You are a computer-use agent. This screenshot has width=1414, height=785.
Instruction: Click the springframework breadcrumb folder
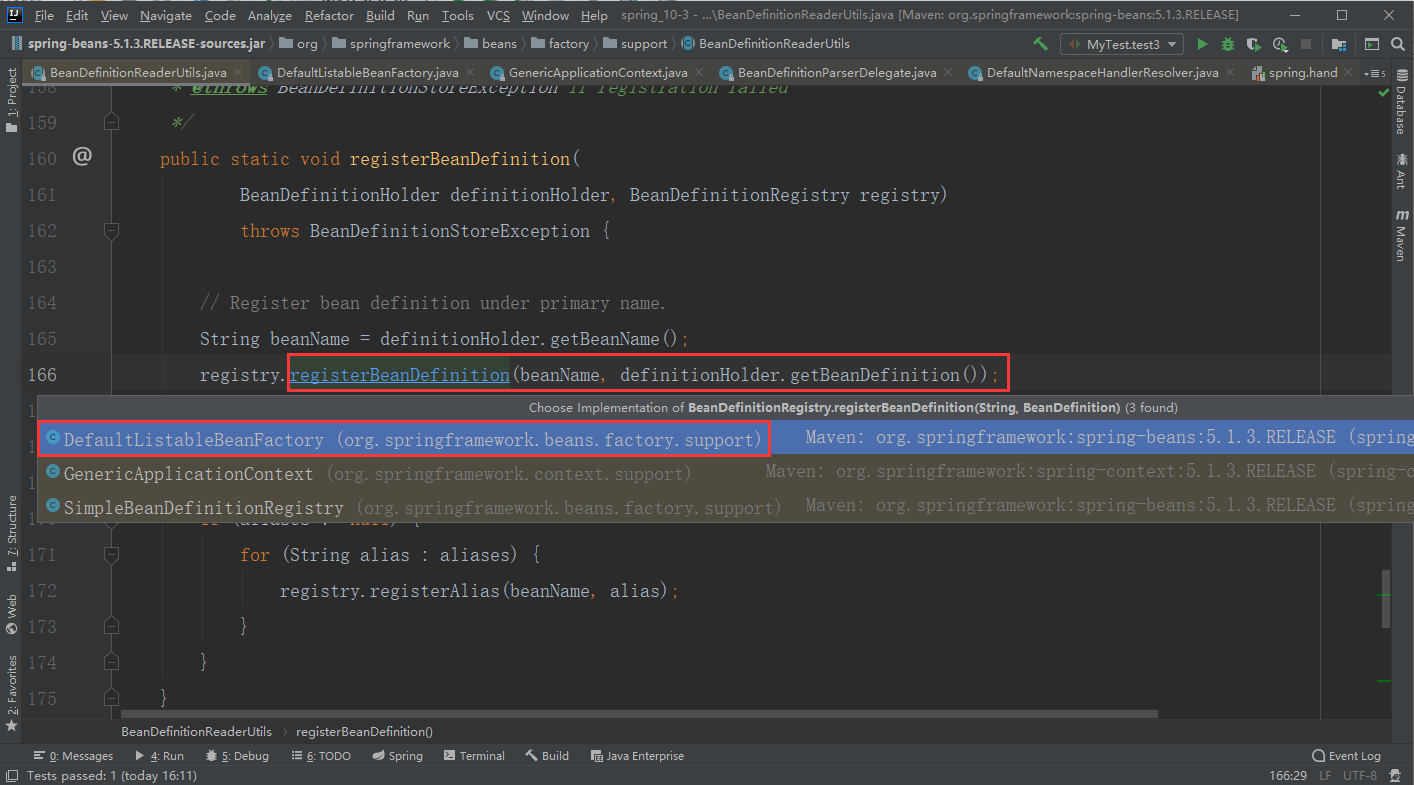[391, 44]
